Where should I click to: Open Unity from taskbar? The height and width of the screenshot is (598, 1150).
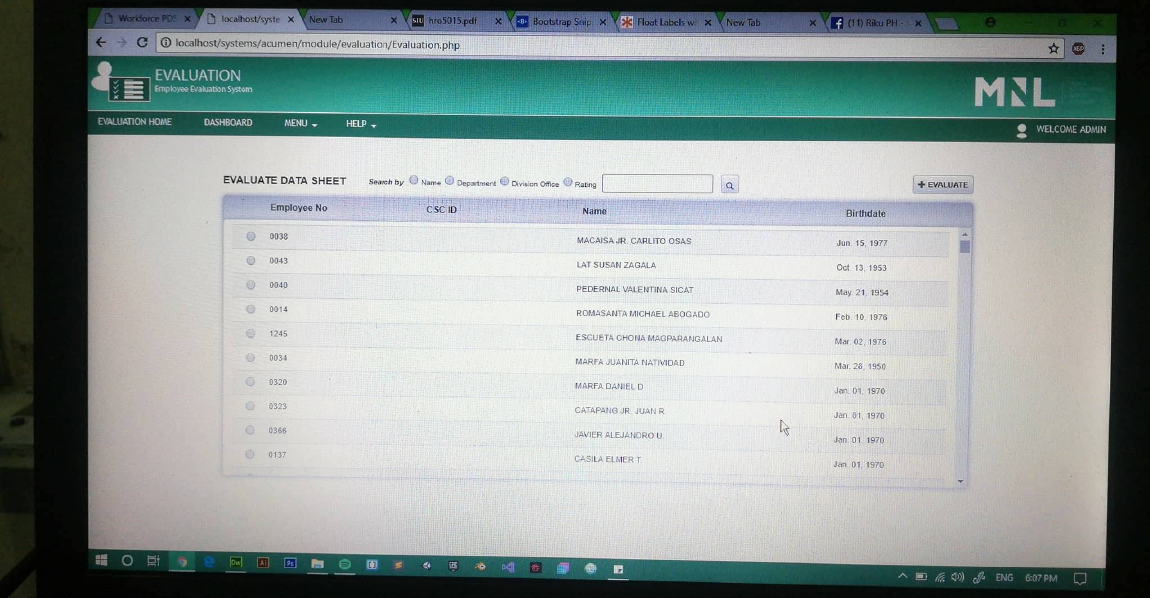point(426,565)
